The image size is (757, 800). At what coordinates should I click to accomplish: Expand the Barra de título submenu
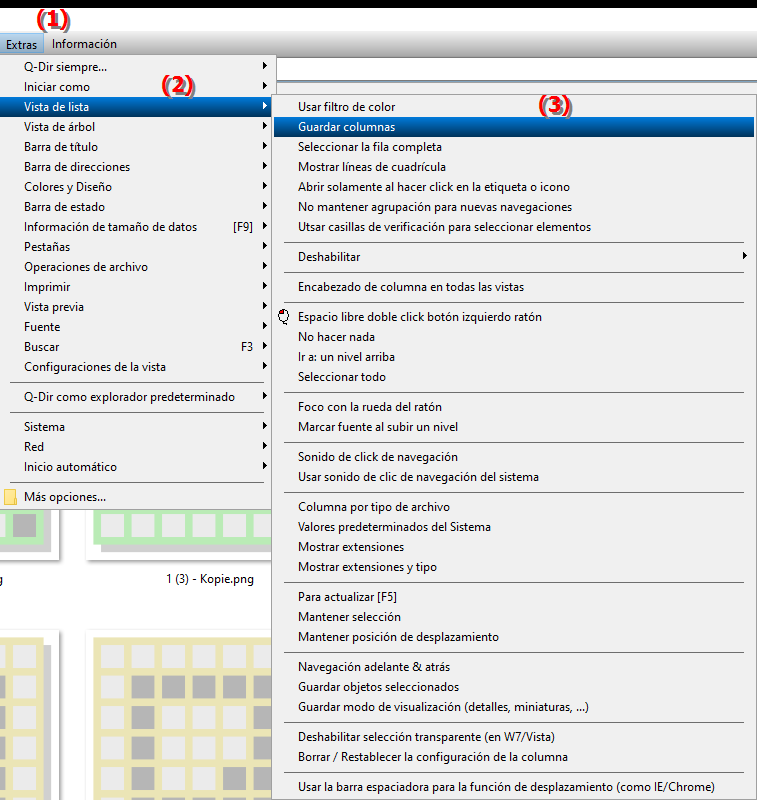[137, 147]
